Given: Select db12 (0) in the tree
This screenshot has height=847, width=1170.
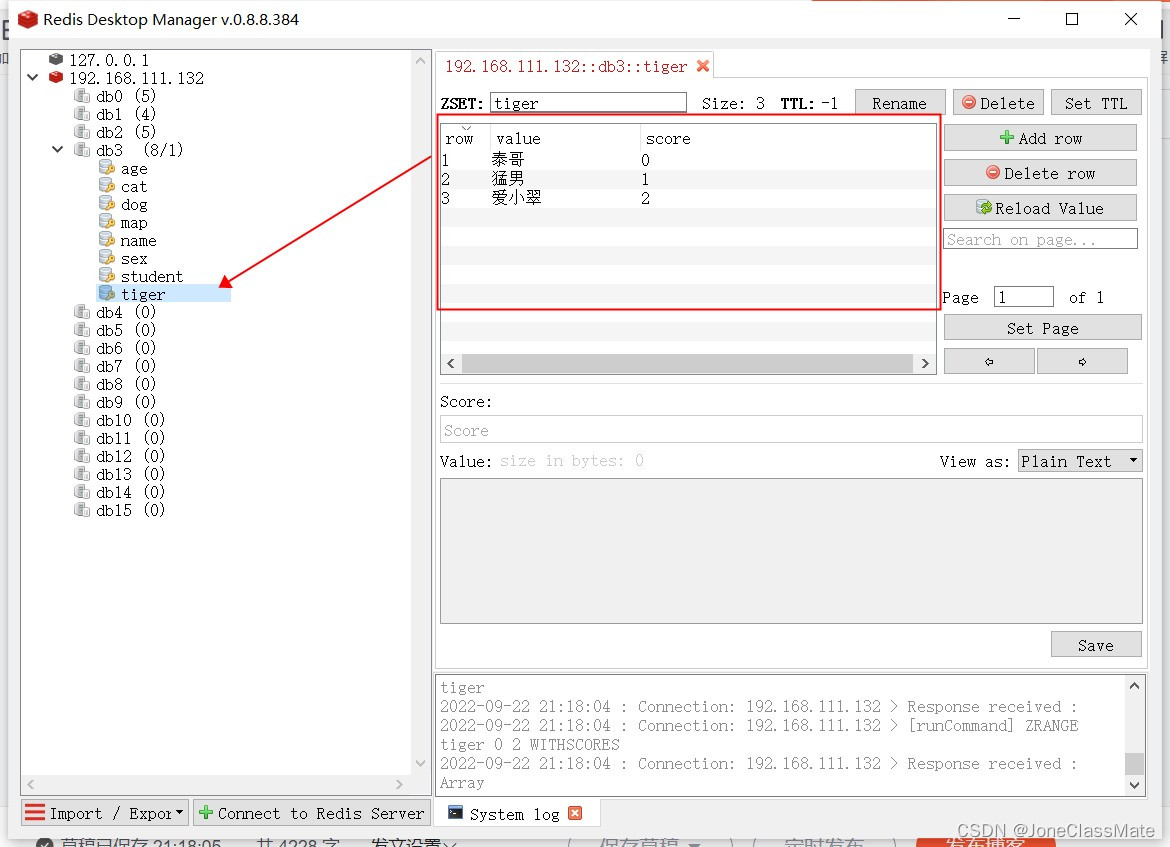Looking at the screenshot, I should coord(131,456).
